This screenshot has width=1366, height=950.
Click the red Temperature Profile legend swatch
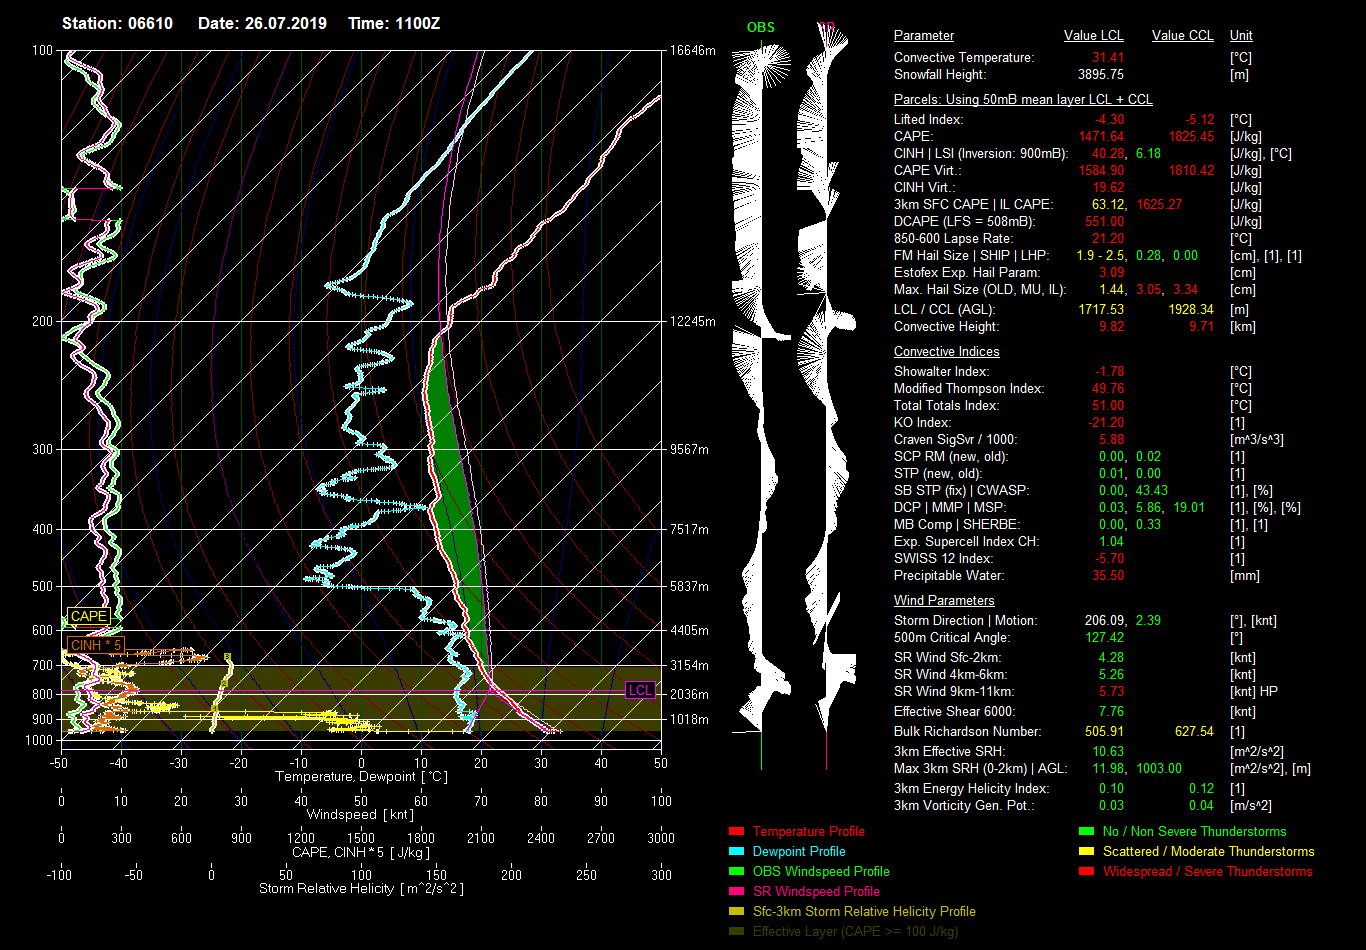point(737,831)
